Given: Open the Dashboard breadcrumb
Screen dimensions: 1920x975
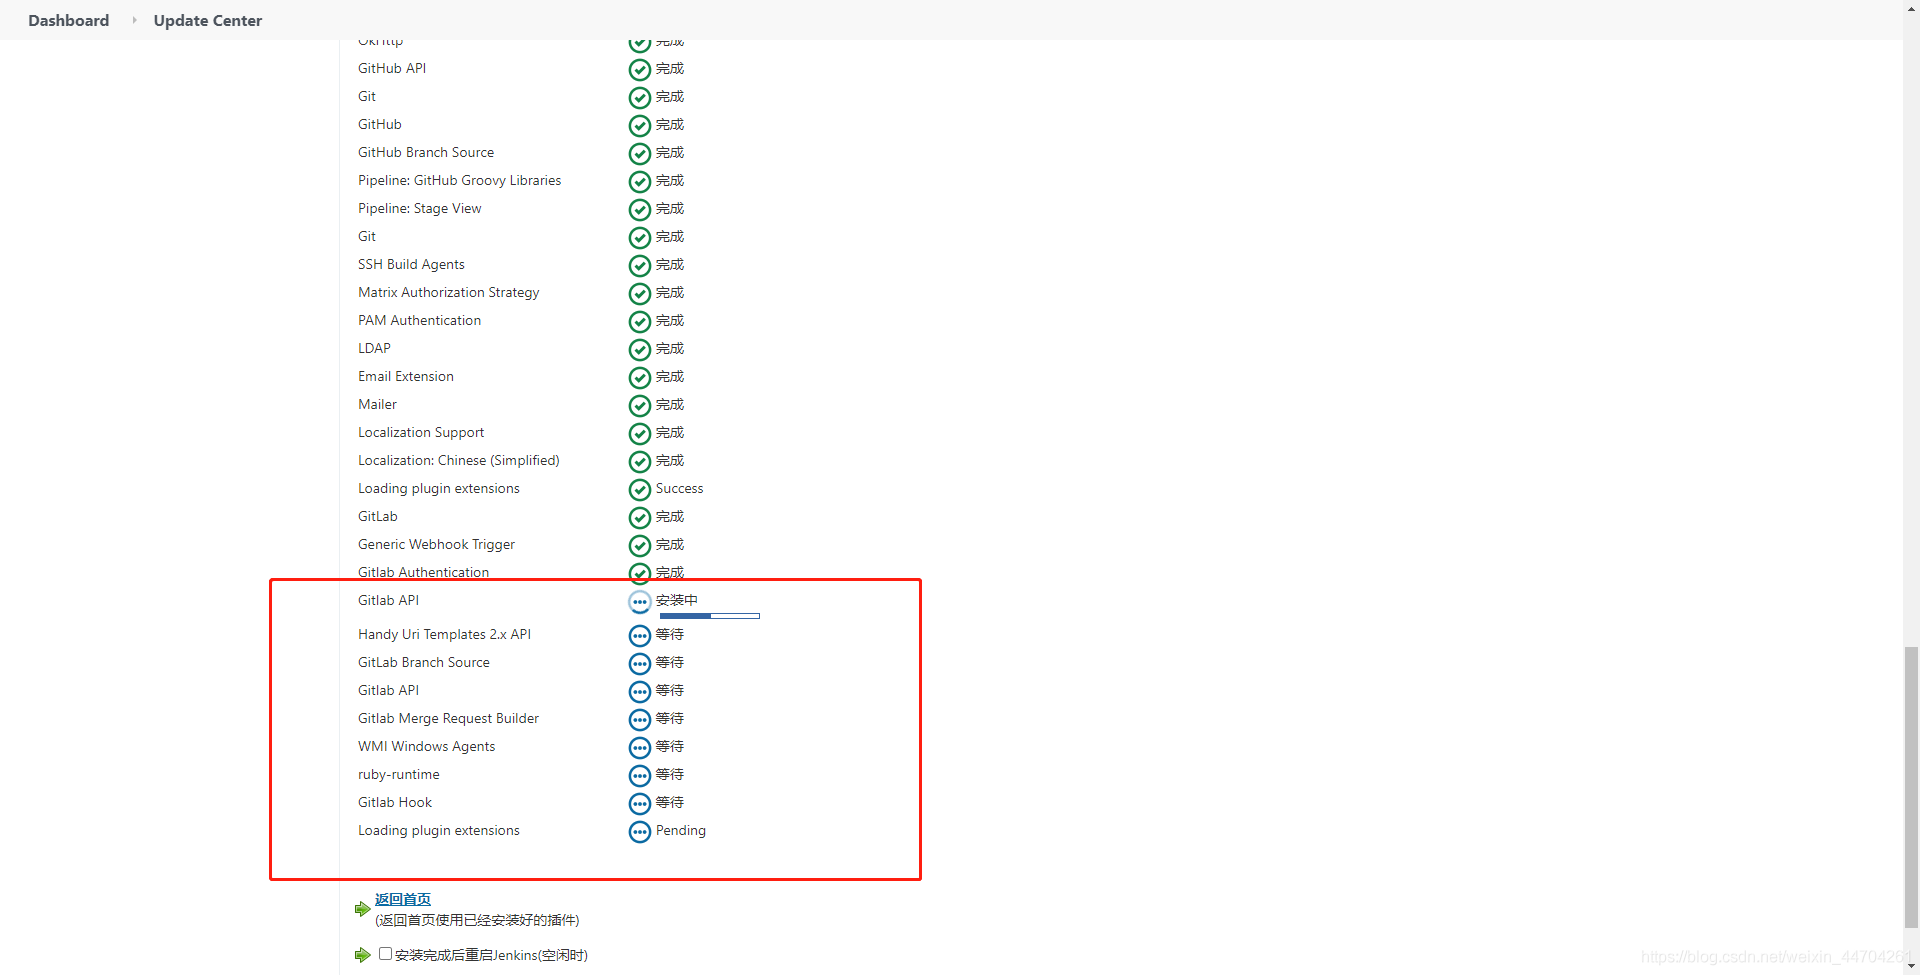Looking at the screenshot, I should (68, 20).
